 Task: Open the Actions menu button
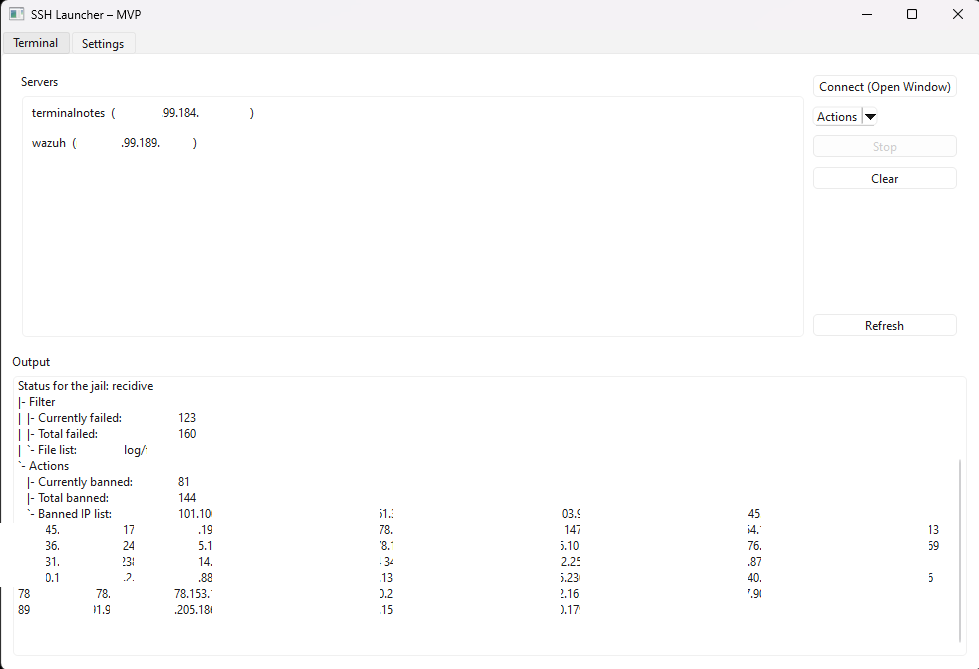tap(837, 117)
